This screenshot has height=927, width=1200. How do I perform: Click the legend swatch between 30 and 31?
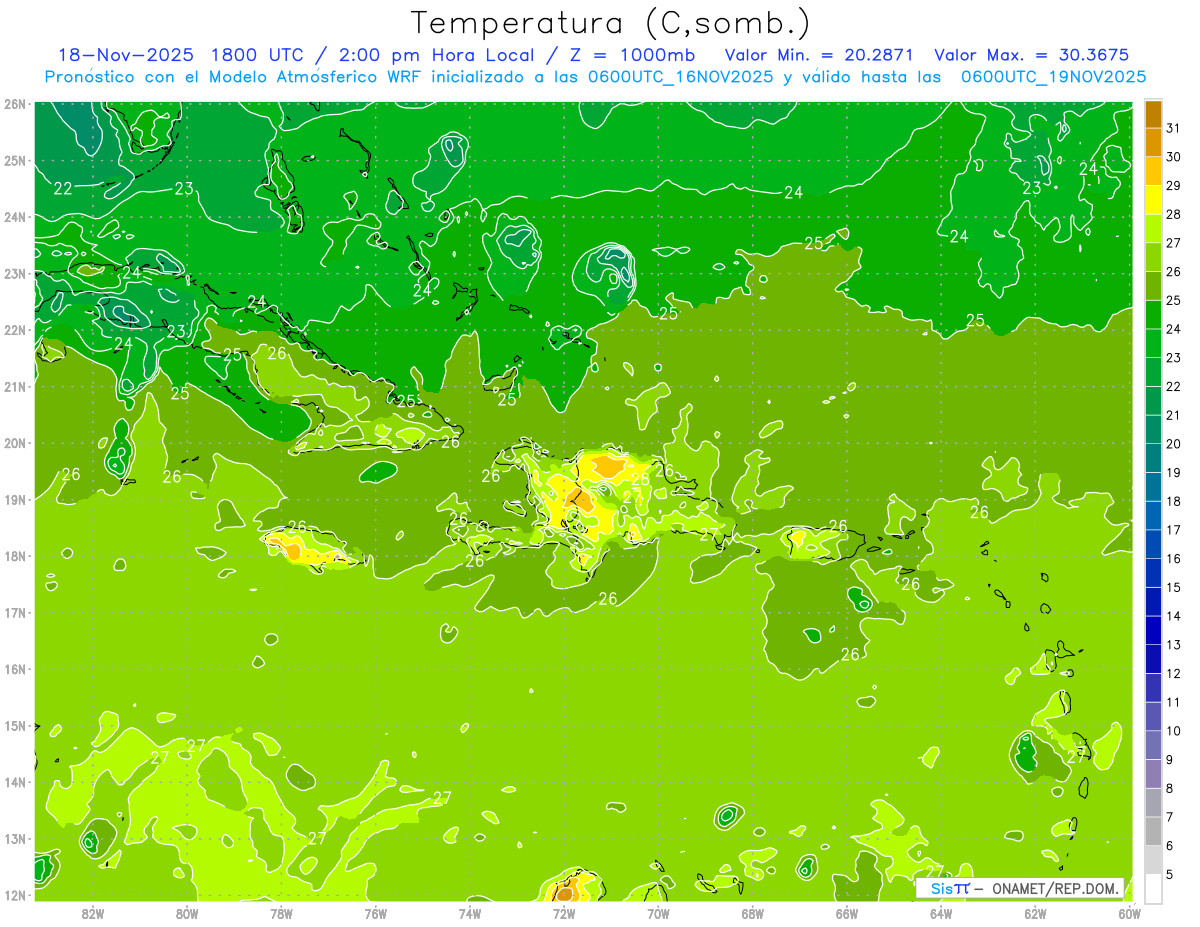point(1154,142)
